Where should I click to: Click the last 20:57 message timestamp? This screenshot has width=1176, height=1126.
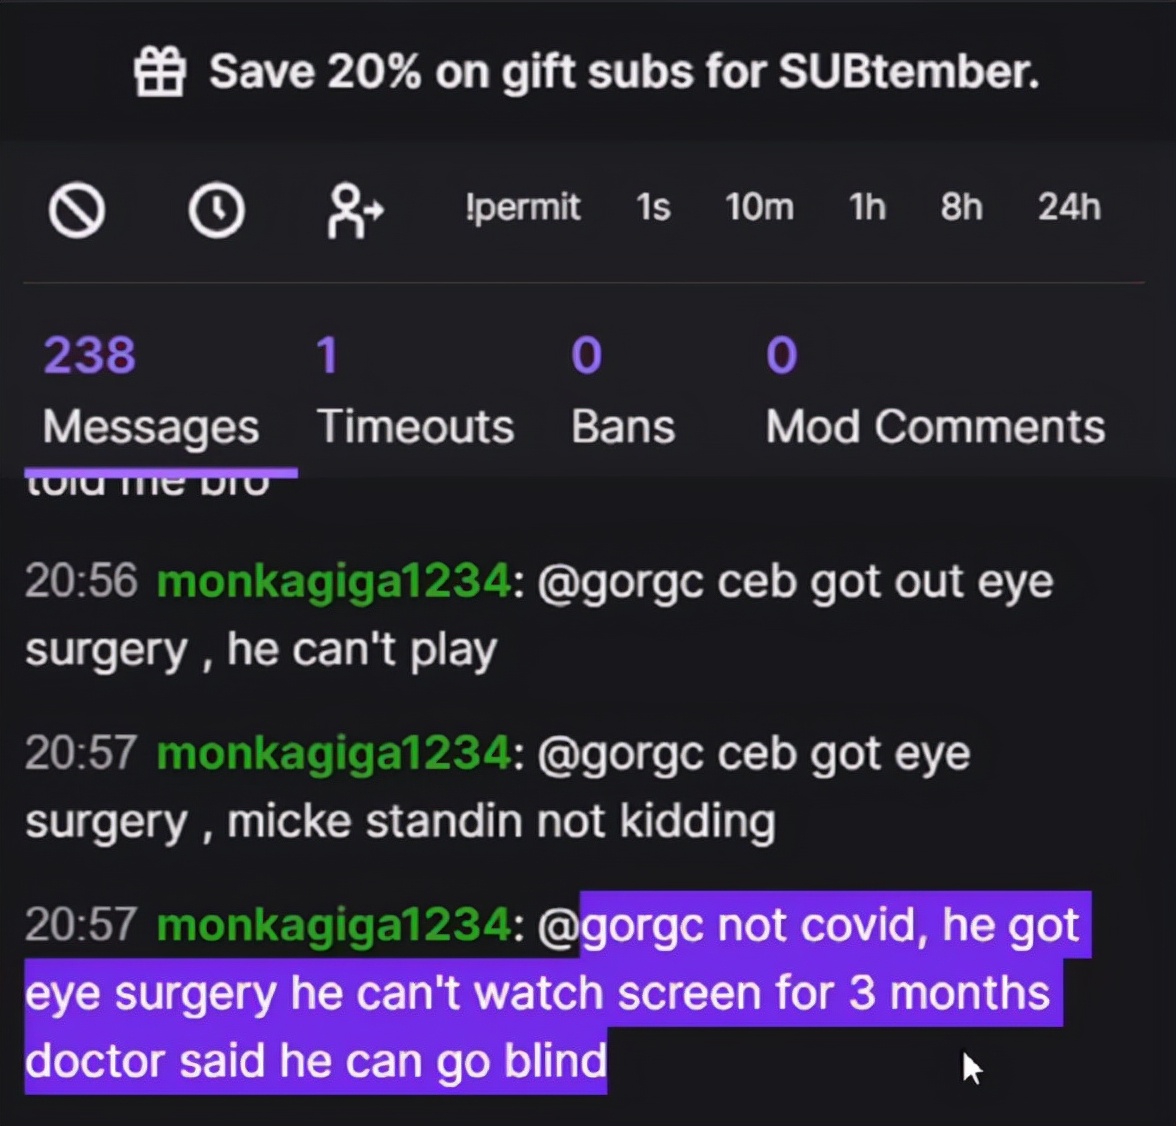pyautogui.click(x=80, y=924)
